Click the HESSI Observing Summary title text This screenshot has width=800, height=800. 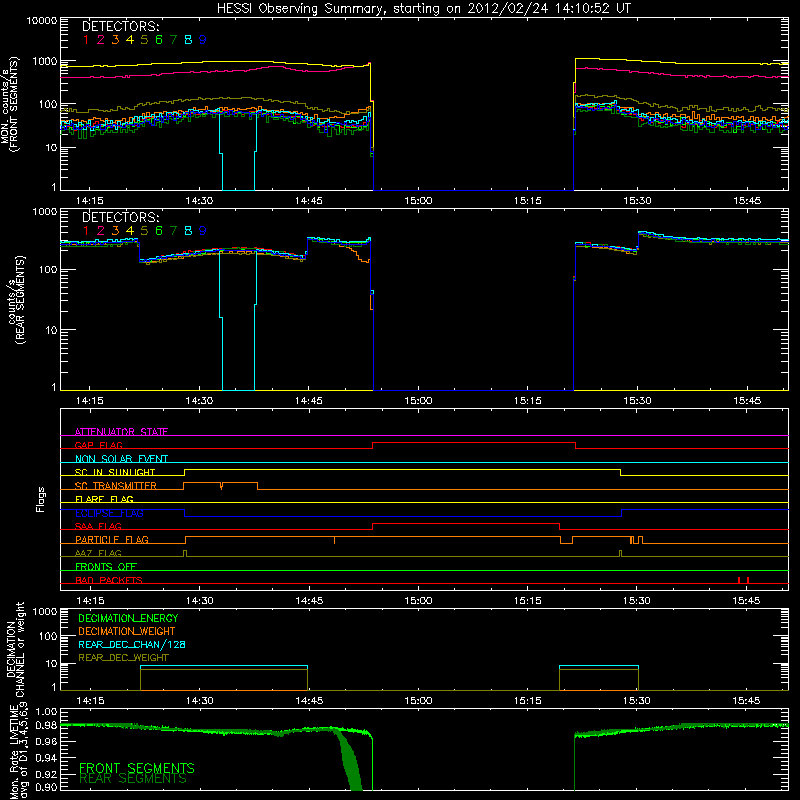pyautogui.click(x=423, y=9)
